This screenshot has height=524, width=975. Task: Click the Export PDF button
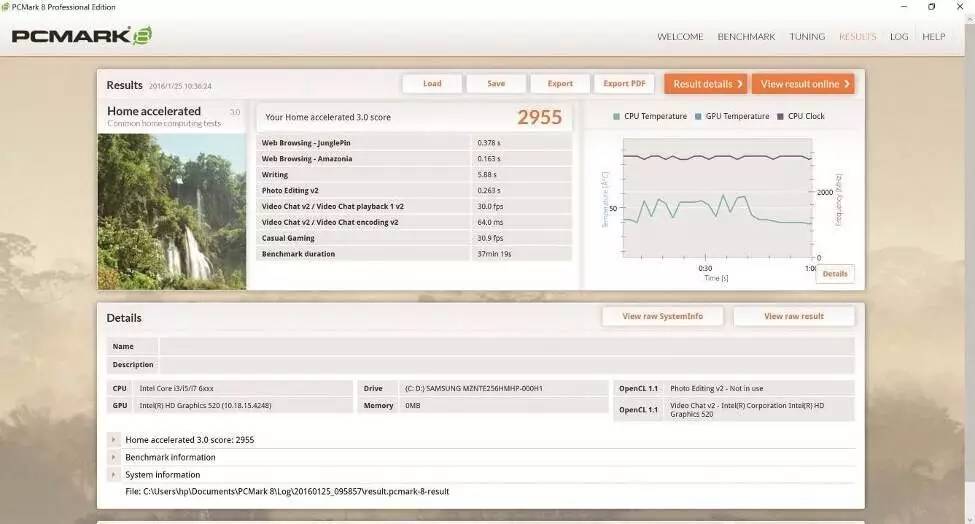click(x=624, y=84)
